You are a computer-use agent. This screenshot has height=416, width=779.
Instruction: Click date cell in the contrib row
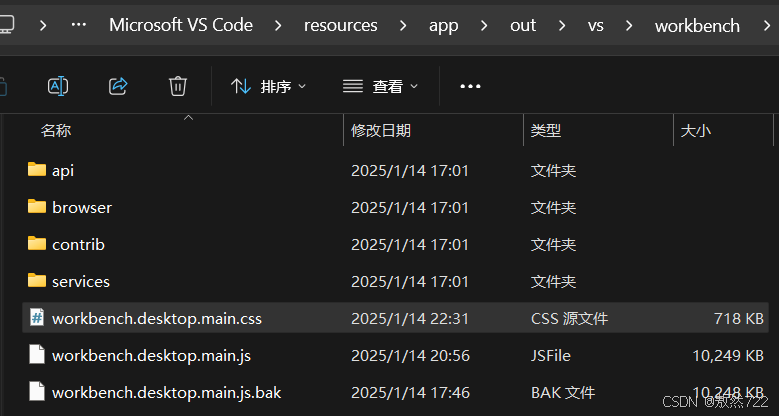click(410, 245)
